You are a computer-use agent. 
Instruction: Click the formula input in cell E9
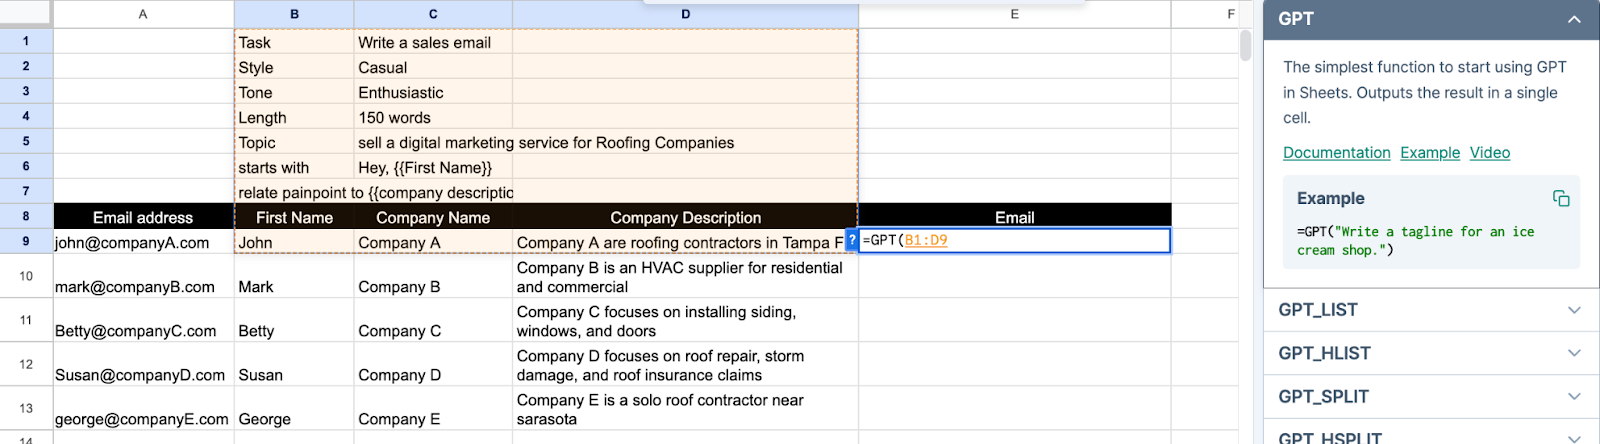pyautogui.click(x=1014, y=241)
